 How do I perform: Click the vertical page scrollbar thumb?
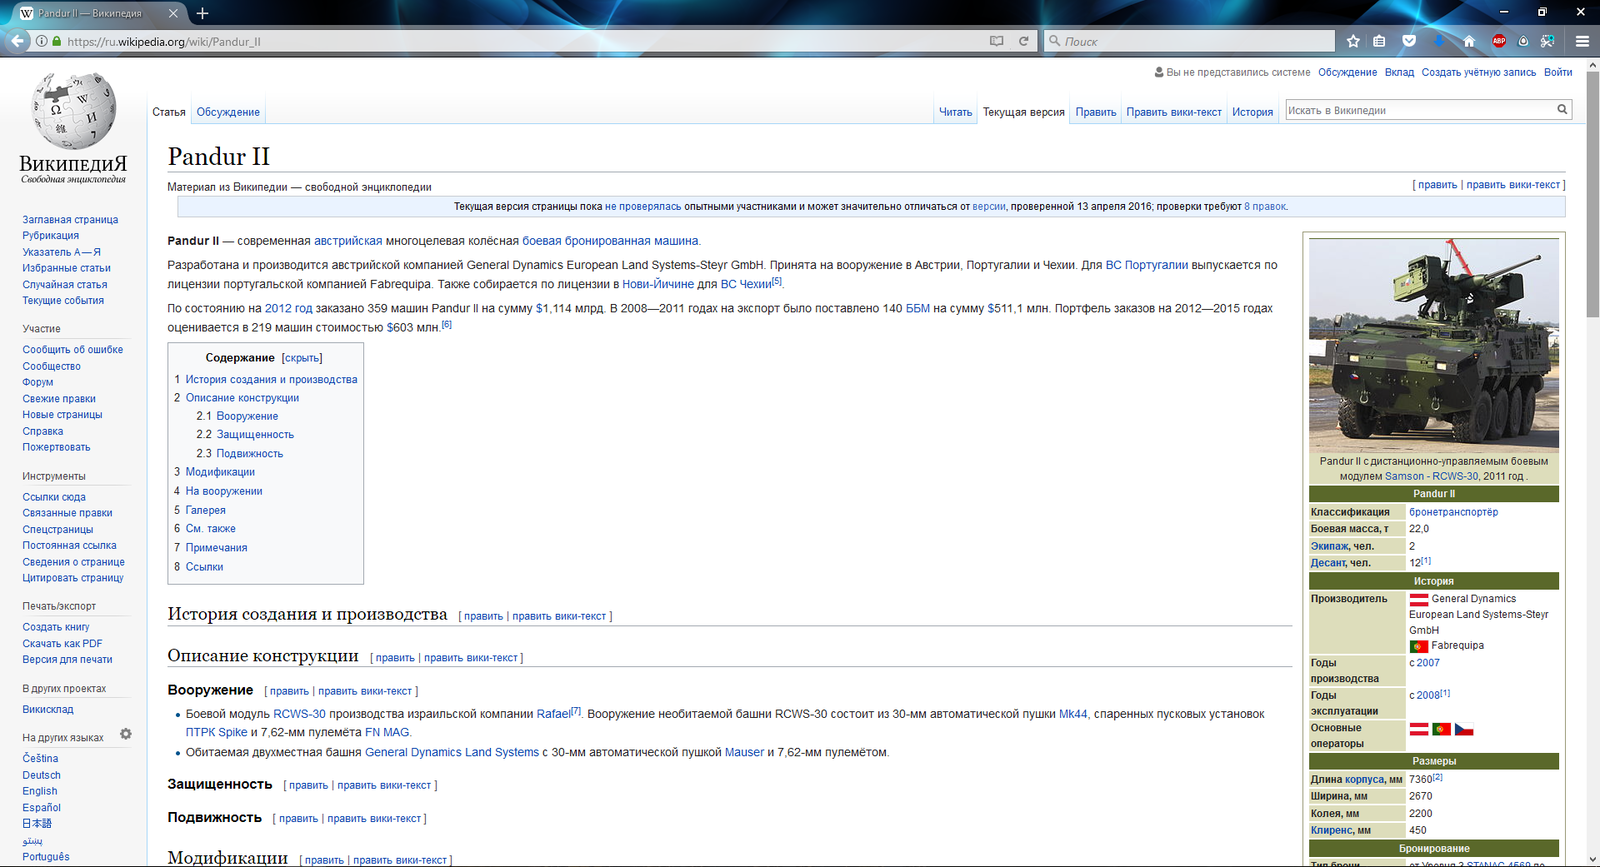coord(1593,195)
